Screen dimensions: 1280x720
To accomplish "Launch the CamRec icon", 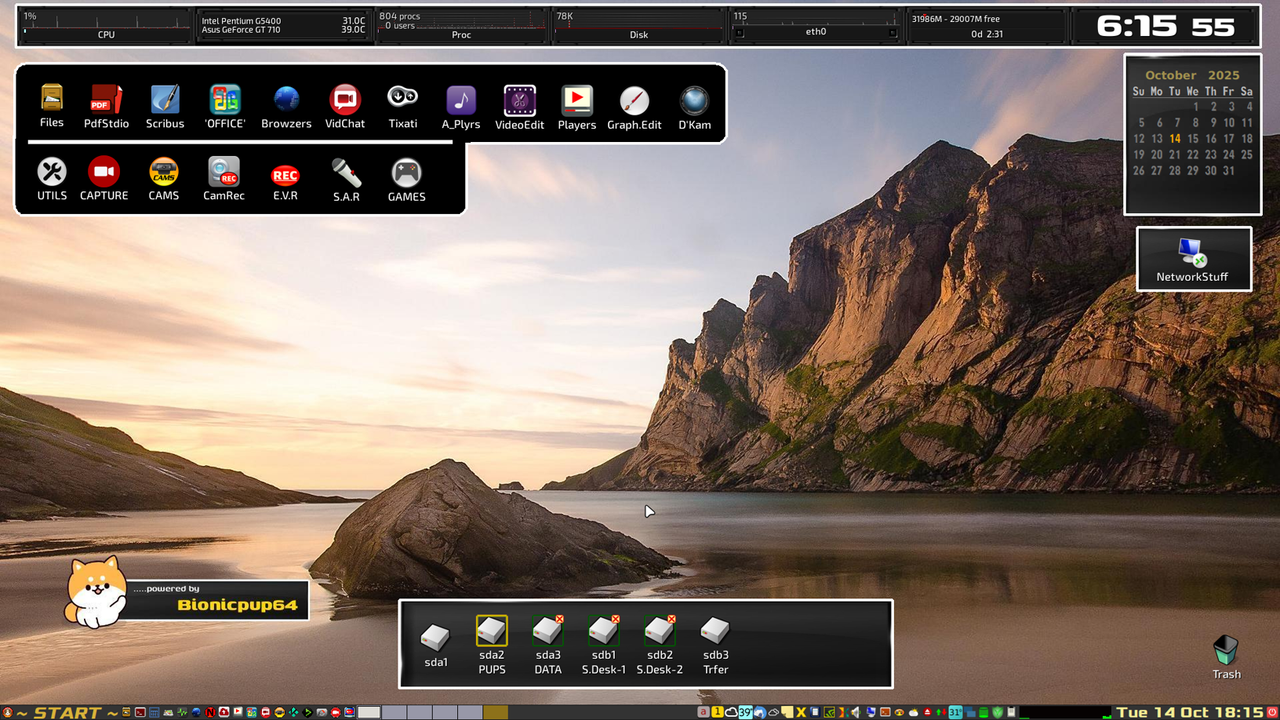I will [x=224, y=172].
